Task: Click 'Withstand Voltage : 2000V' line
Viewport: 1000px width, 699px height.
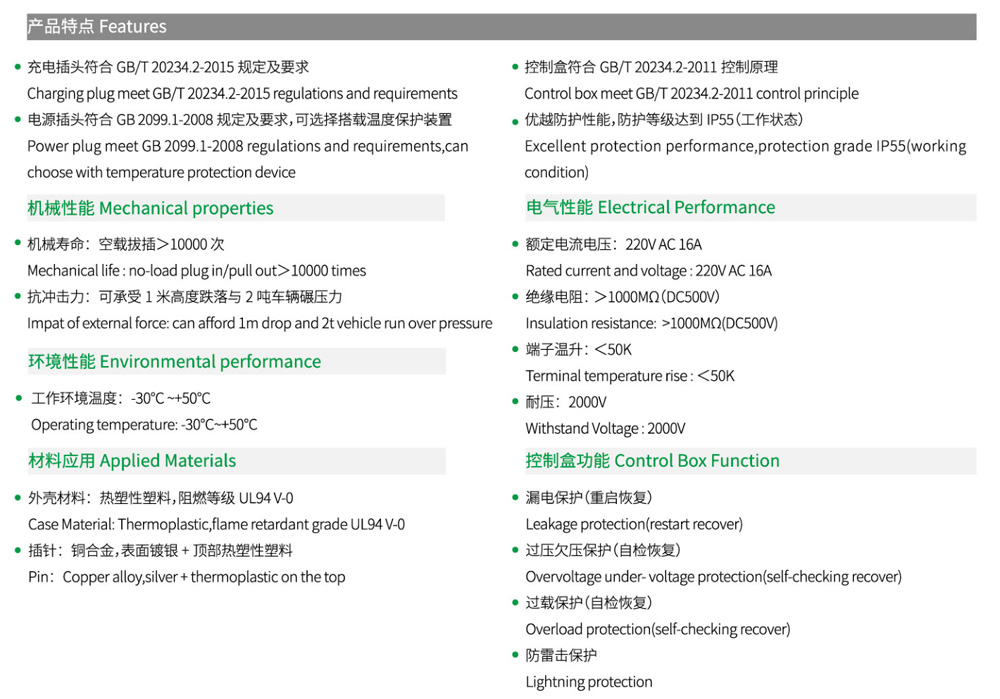Action: point(605,429)
